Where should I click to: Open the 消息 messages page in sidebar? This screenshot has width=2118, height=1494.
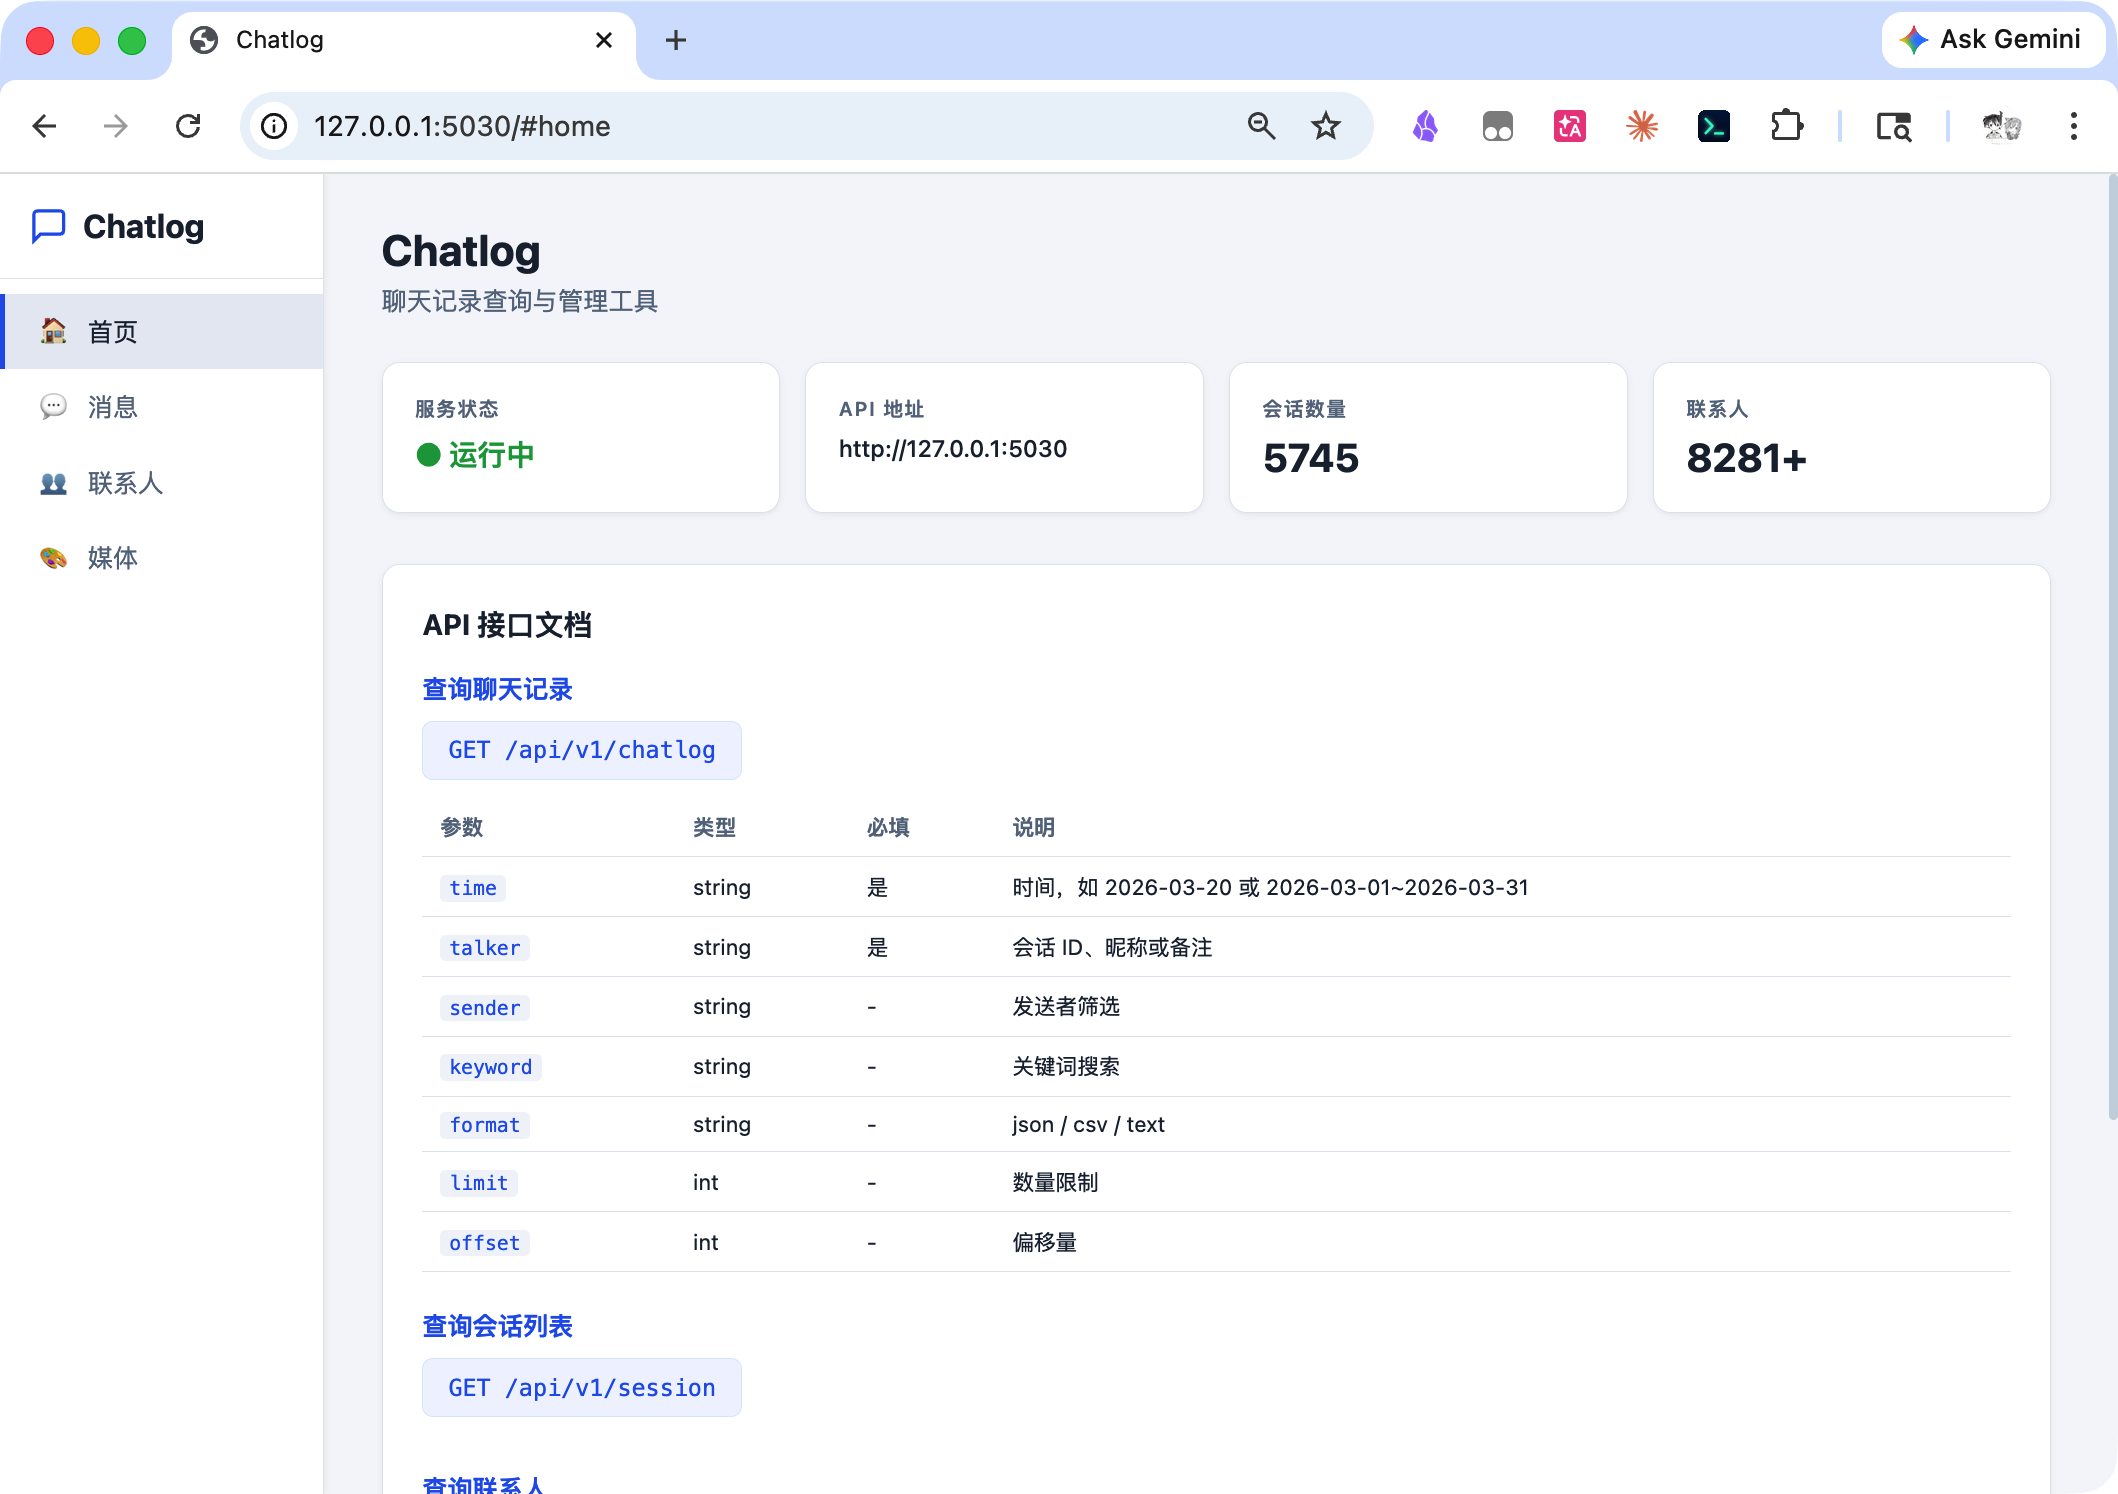tap(162, 407)
